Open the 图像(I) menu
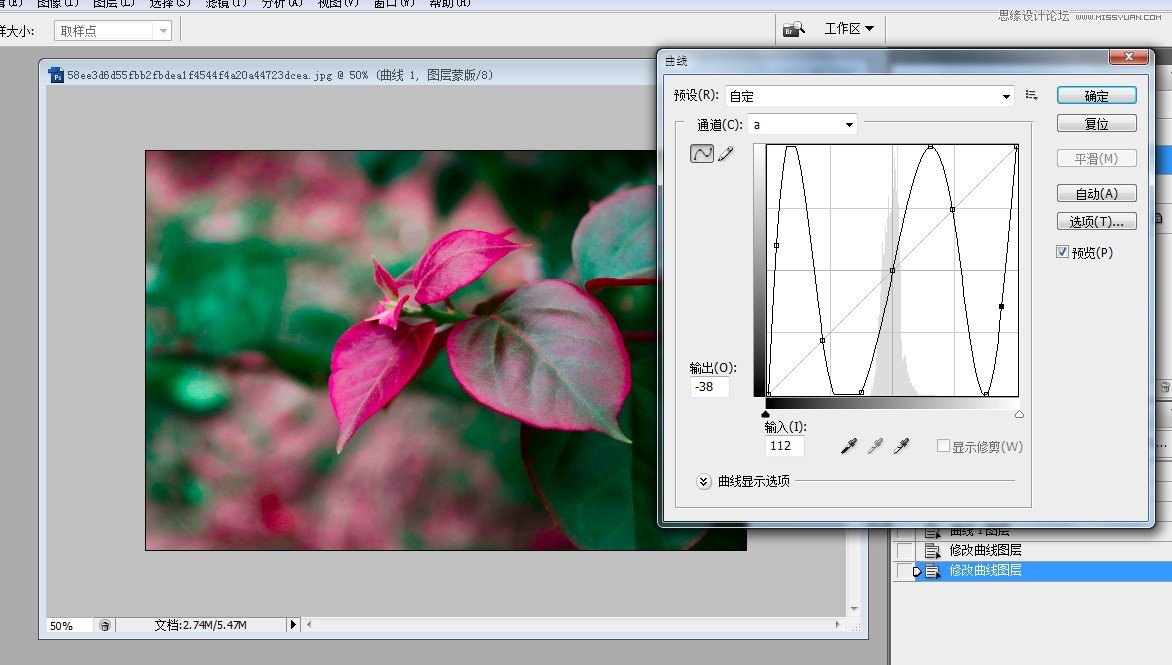Screen dimensions: 1172x665 58,3
